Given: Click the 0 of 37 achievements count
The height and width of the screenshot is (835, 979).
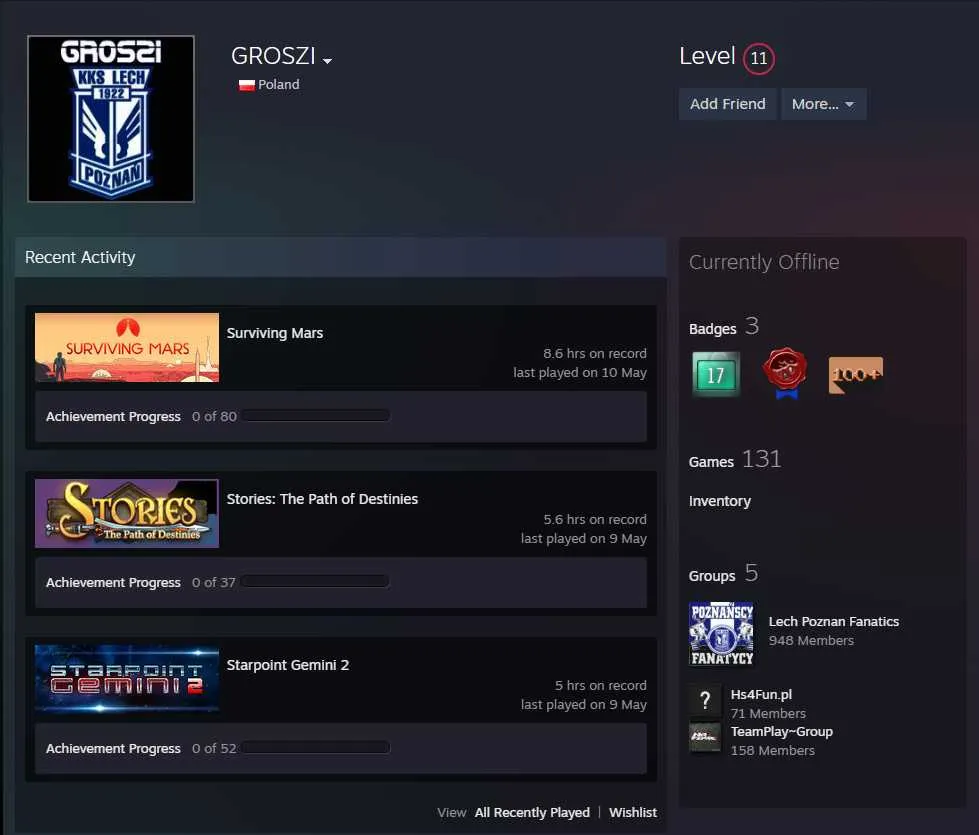Looking at the screenshot, I should coord(214,583).
